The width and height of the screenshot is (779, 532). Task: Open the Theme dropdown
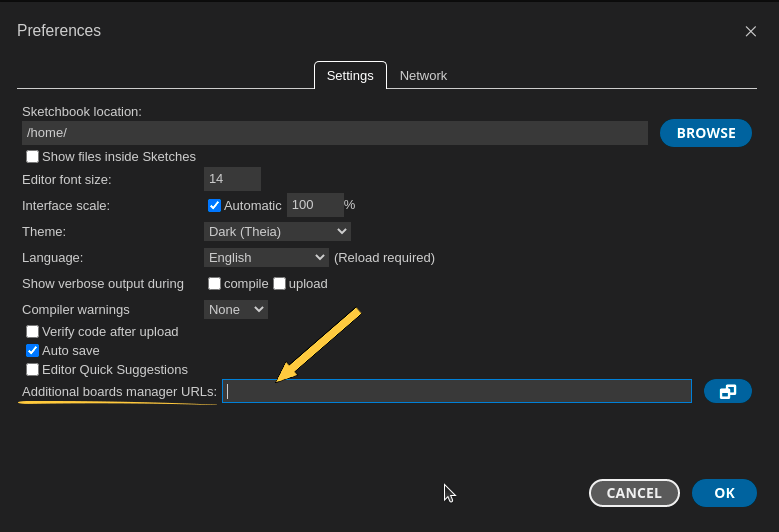[277, 232]
